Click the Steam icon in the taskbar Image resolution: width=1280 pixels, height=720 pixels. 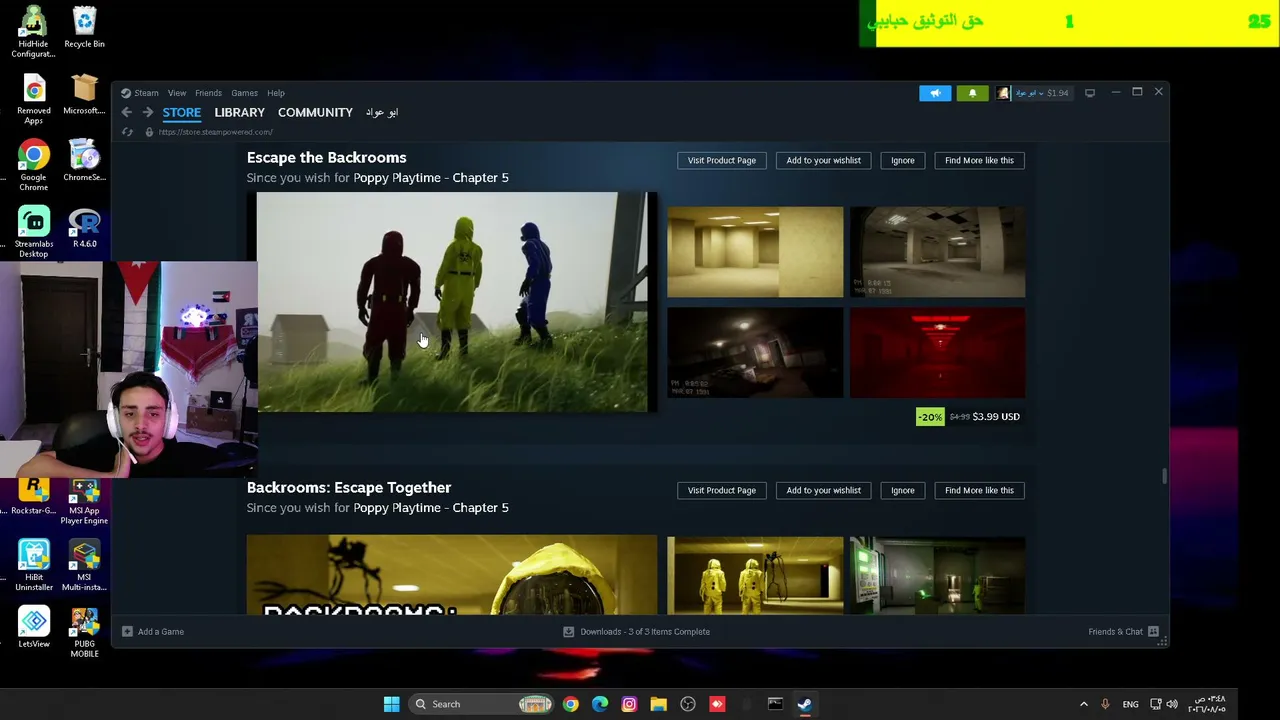click(x=804, y=704)
